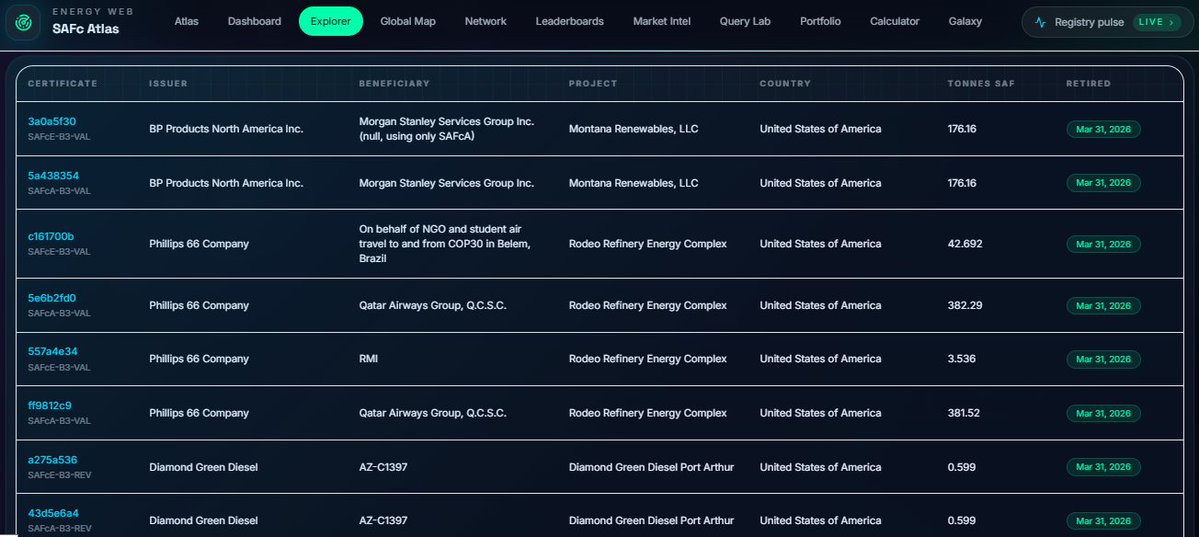Click the SAFc Atlas radar logo icon
1199x537 pixels.
click(x=23, y=22)
